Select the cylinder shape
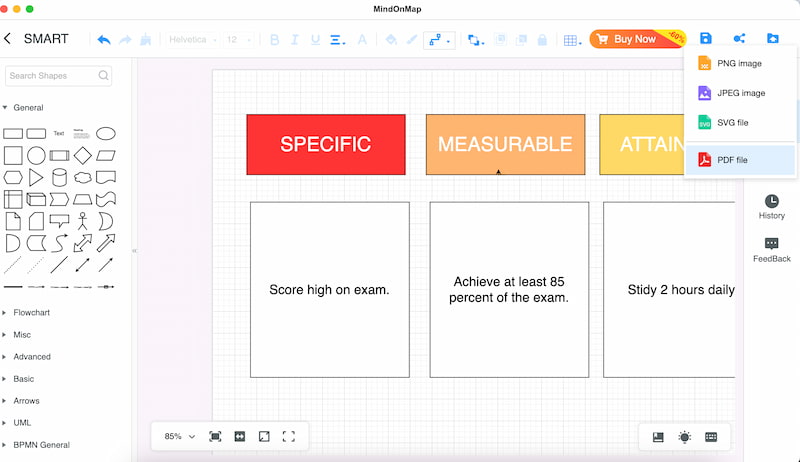 tap(59, 177)
